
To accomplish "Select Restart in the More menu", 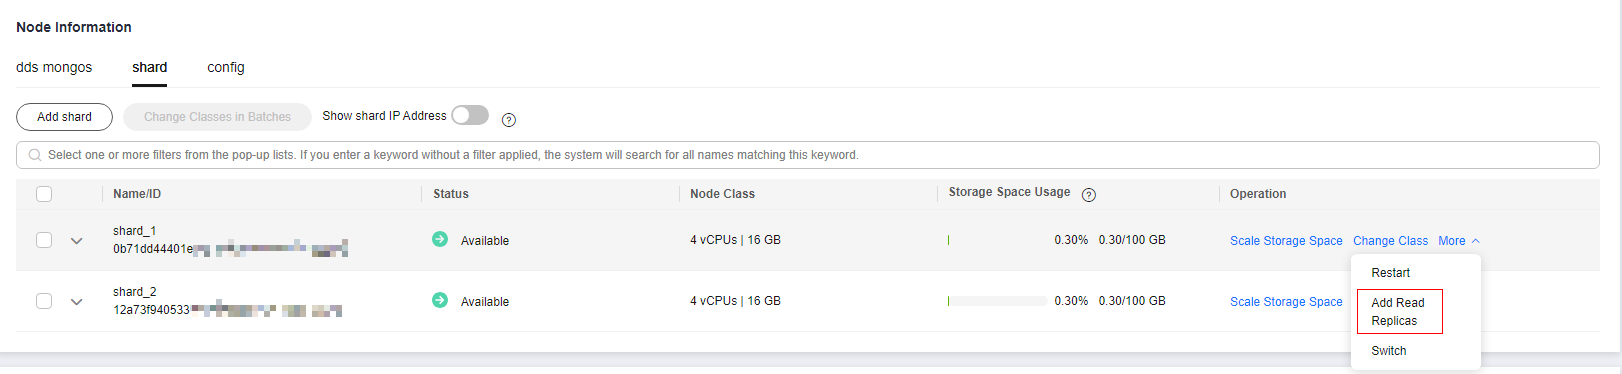I will pyautogui.click(x=1391, y=273).
